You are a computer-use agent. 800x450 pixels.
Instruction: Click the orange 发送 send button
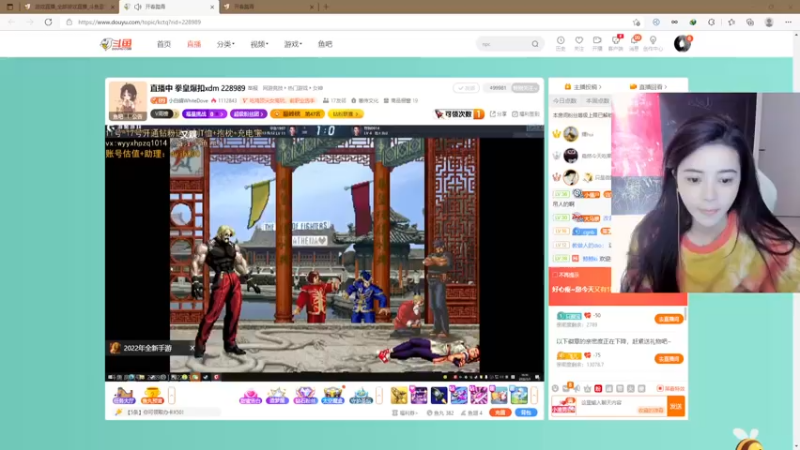point(676,406)
